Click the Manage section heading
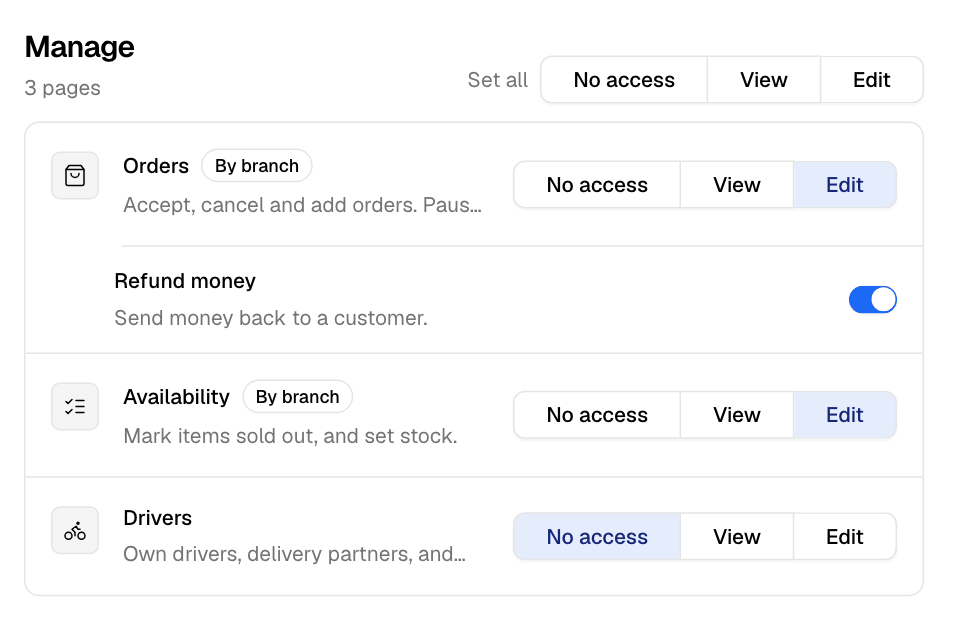The image size is (960, 640). 80,47
